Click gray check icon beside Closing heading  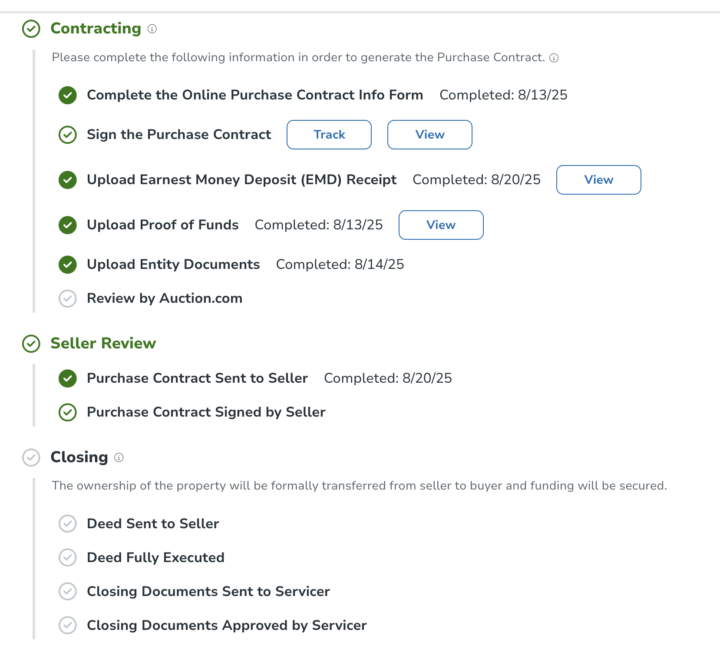point(32,458)
